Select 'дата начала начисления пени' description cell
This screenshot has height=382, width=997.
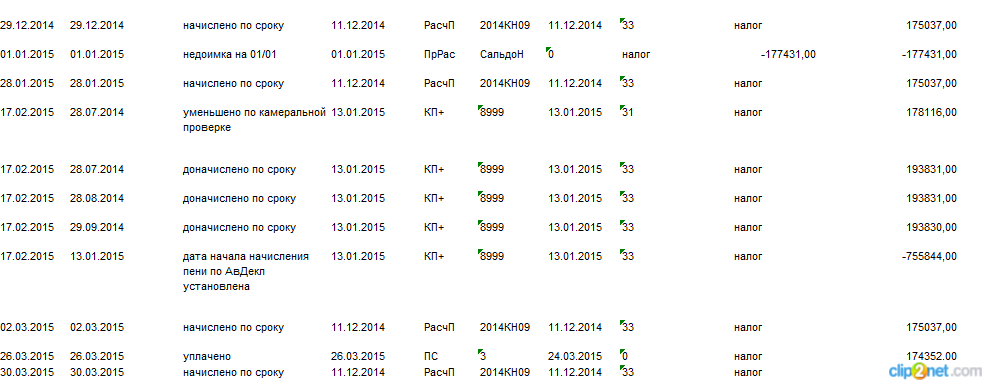[x=245, y=271]
